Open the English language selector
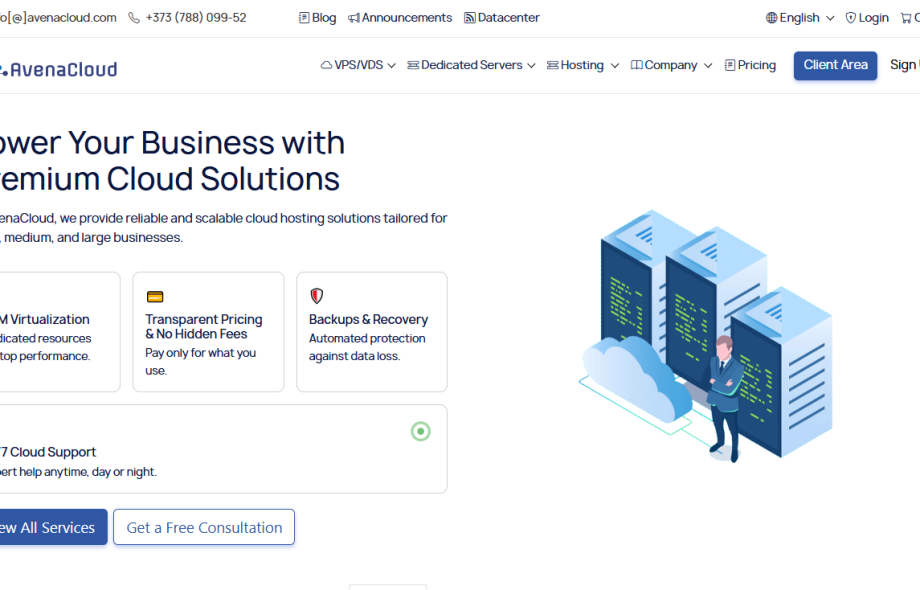Viewport: 920px width, 590px height. pyautogui.click(x=798, y=17)
